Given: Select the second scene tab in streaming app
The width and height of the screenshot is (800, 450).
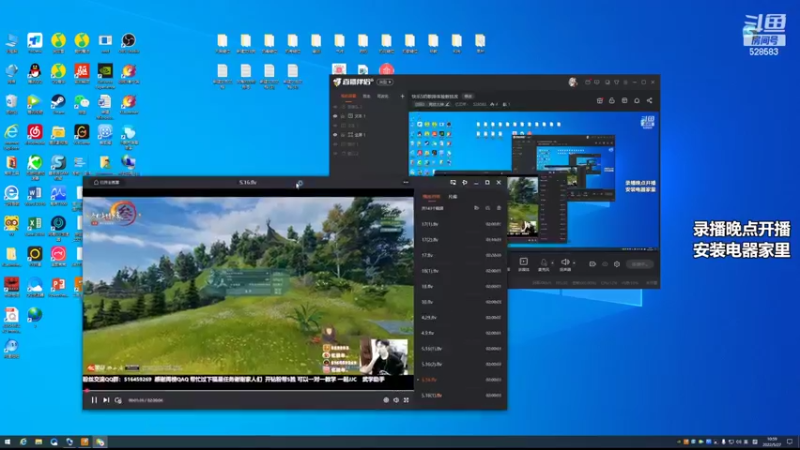Looking at the screenshot, I should pos(366,96).
